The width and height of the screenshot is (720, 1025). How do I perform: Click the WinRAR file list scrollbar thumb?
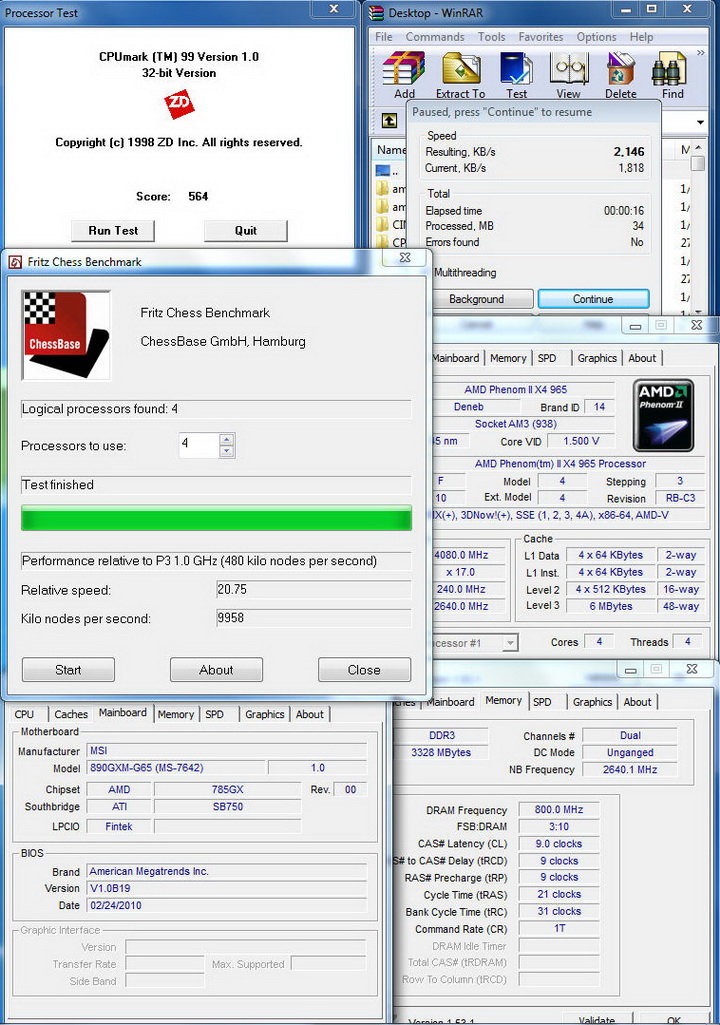(x=698, y=163)
